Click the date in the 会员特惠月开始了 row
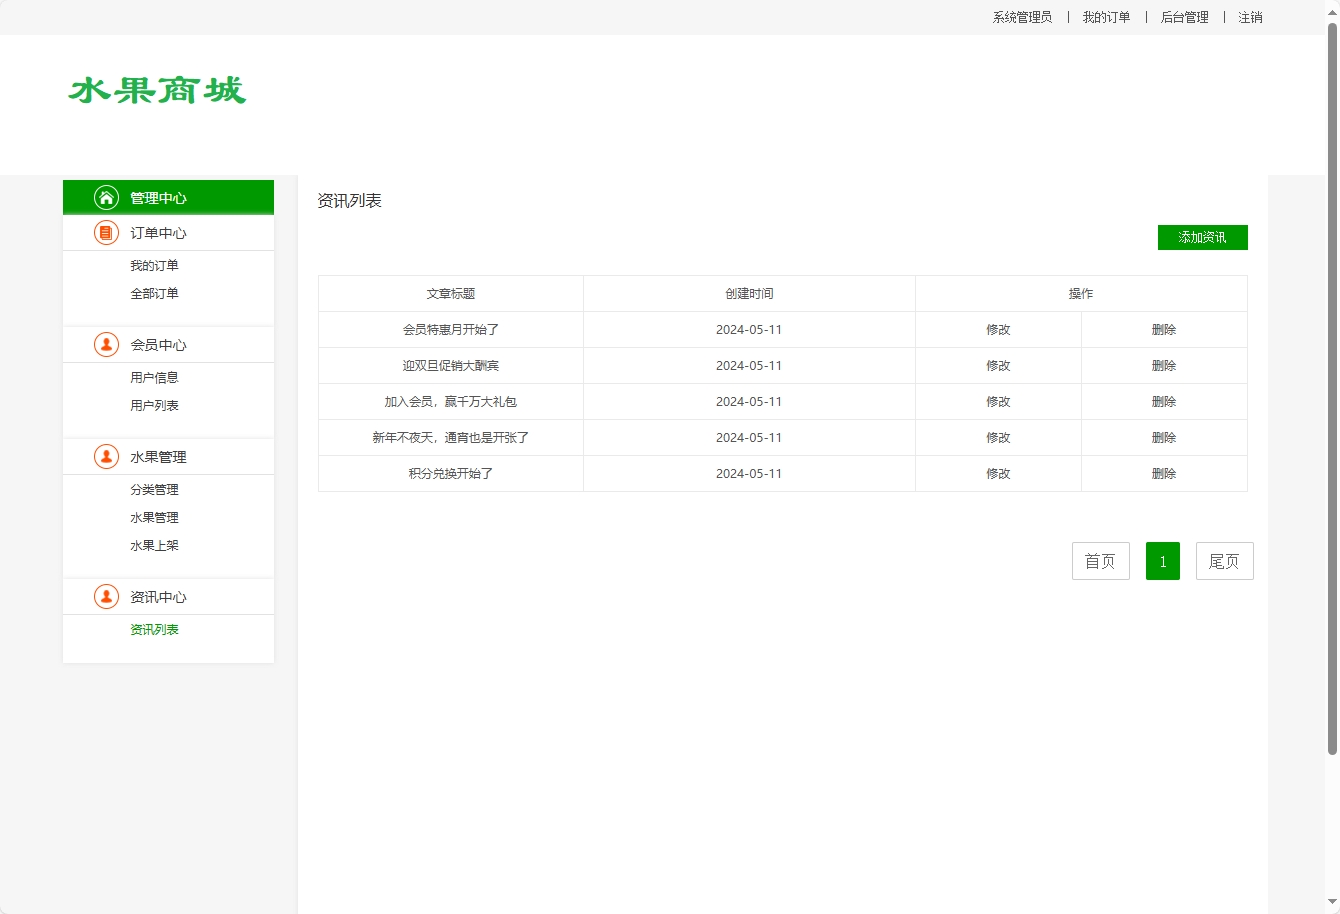 (749, 330)
